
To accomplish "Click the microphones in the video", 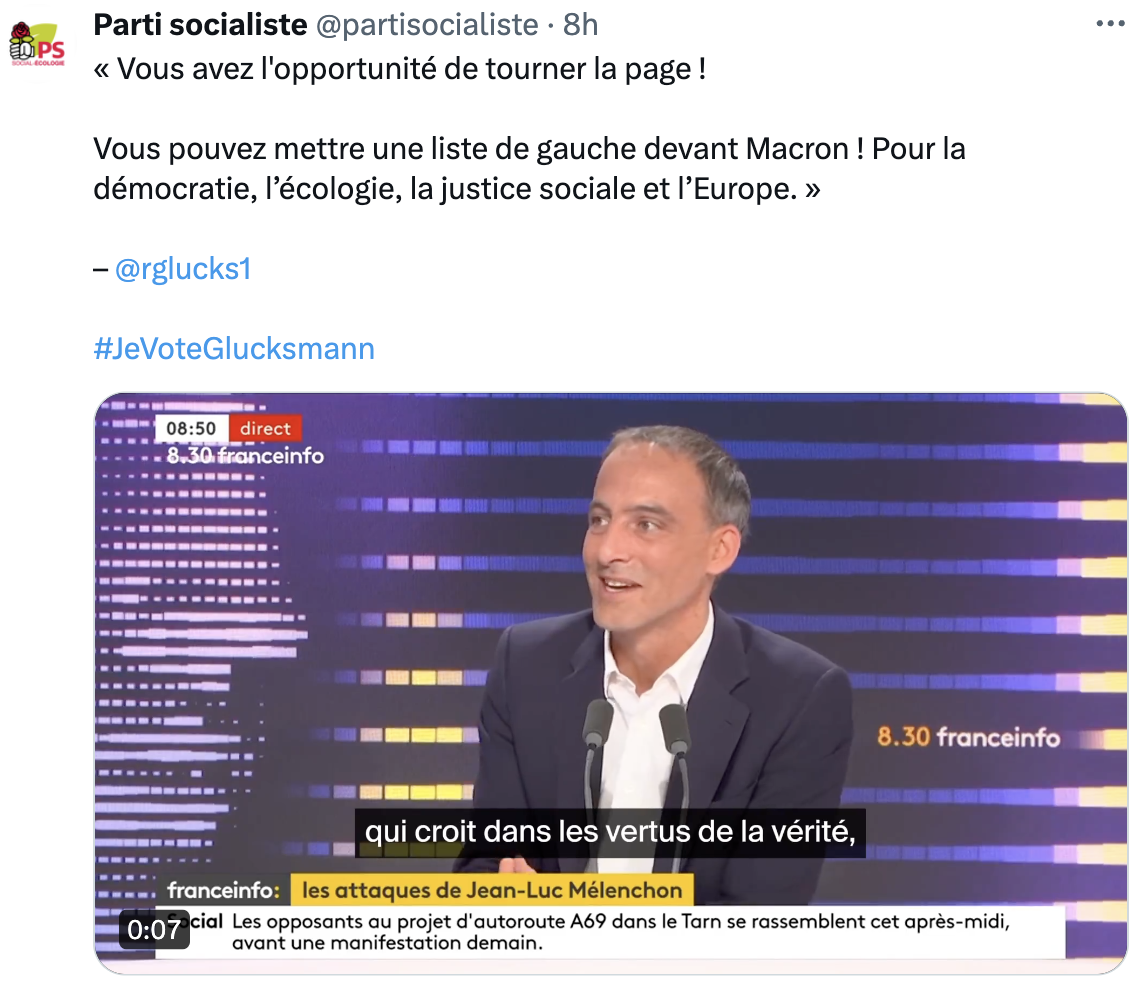I will pyautogui.click(x=636, y=740).
